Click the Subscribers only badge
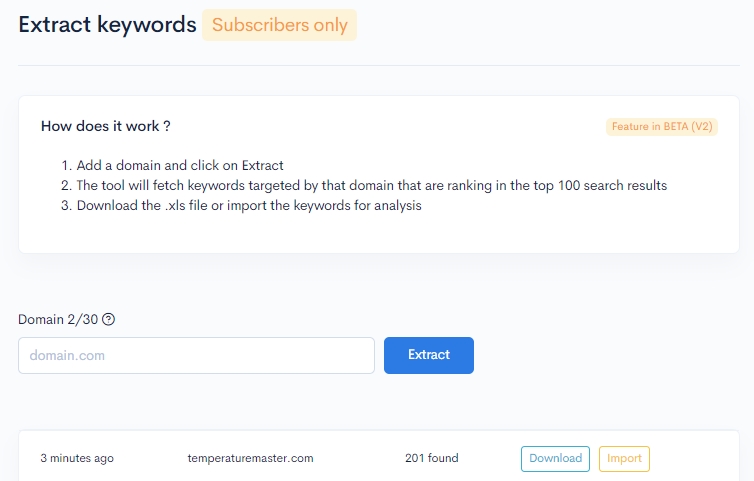754x481 pixels. 279,25
